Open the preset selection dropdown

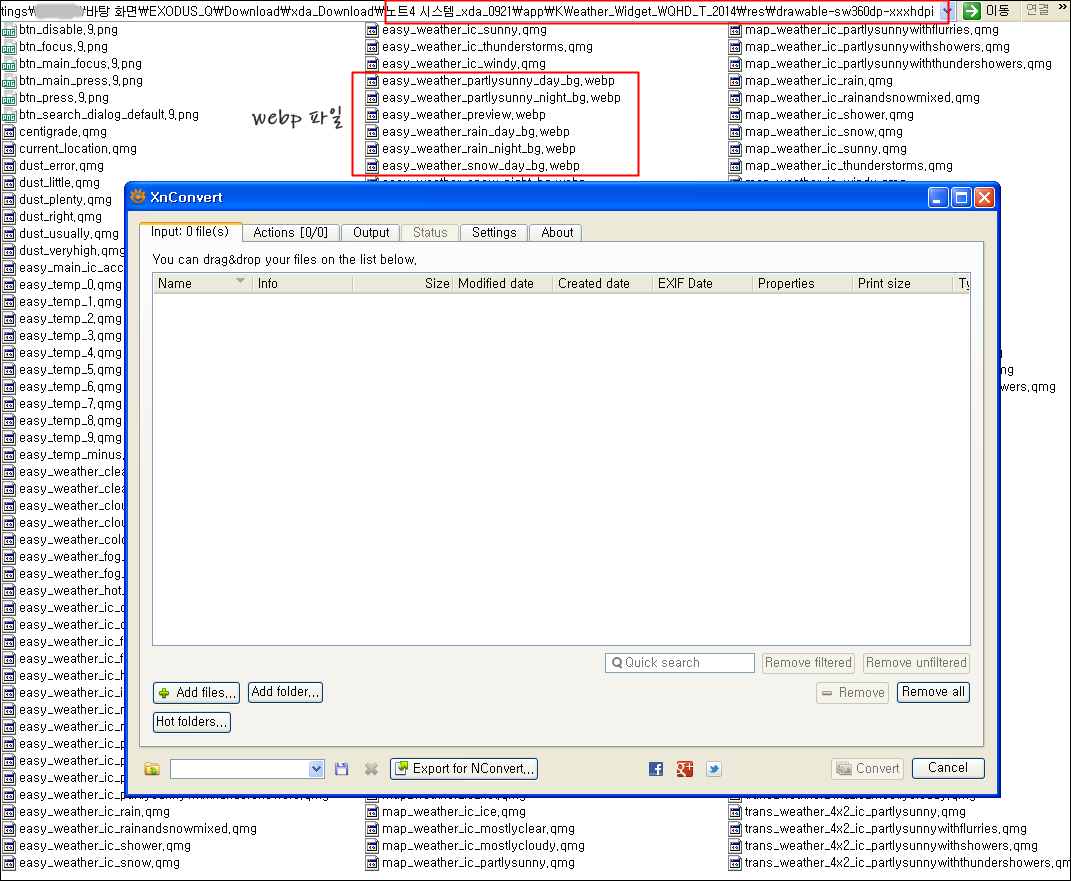pos(316,769)
